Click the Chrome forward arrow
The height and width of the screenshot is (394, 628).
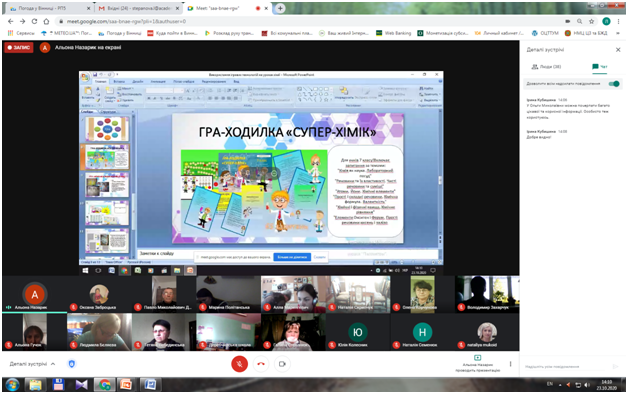pos(22,22)
